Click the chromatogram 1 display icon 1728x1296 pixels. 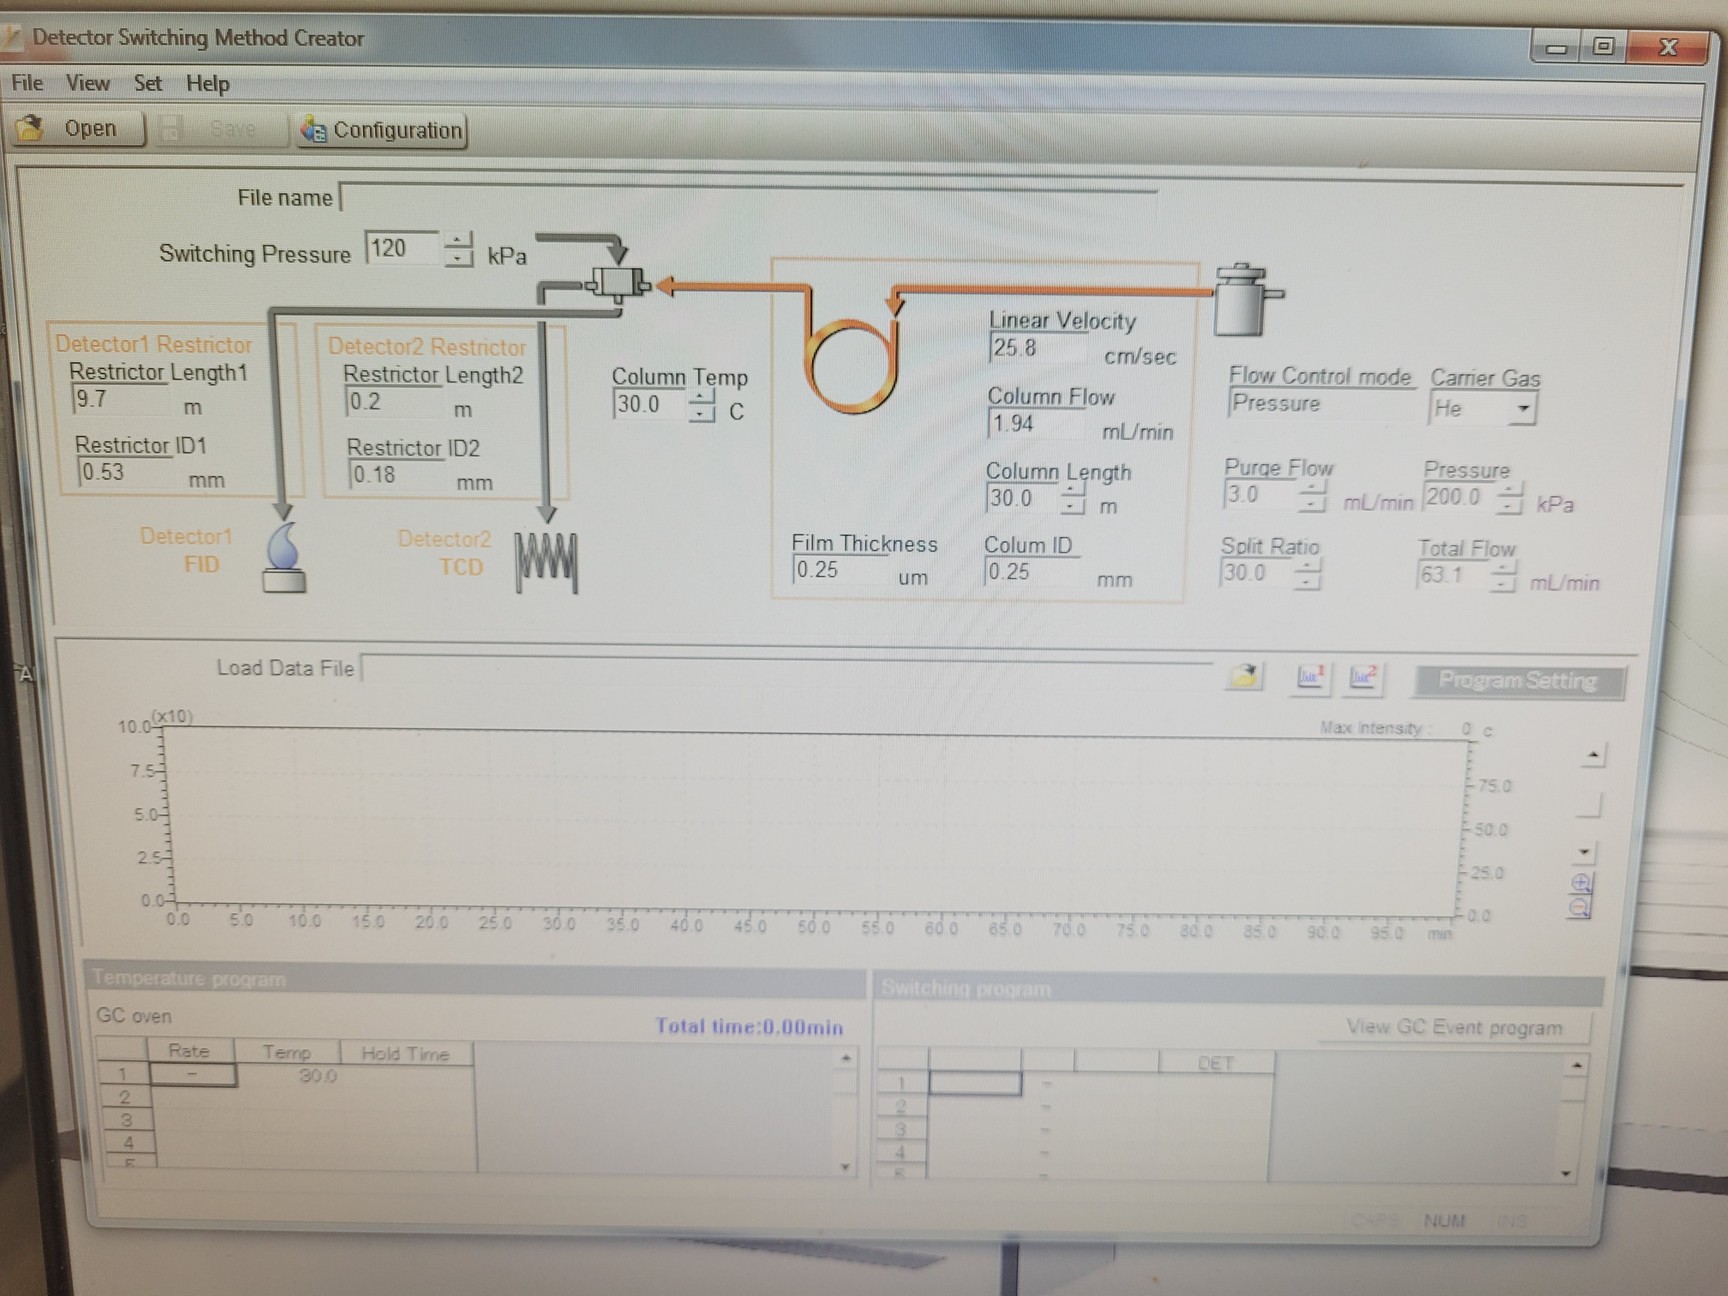coord(1310,677)
